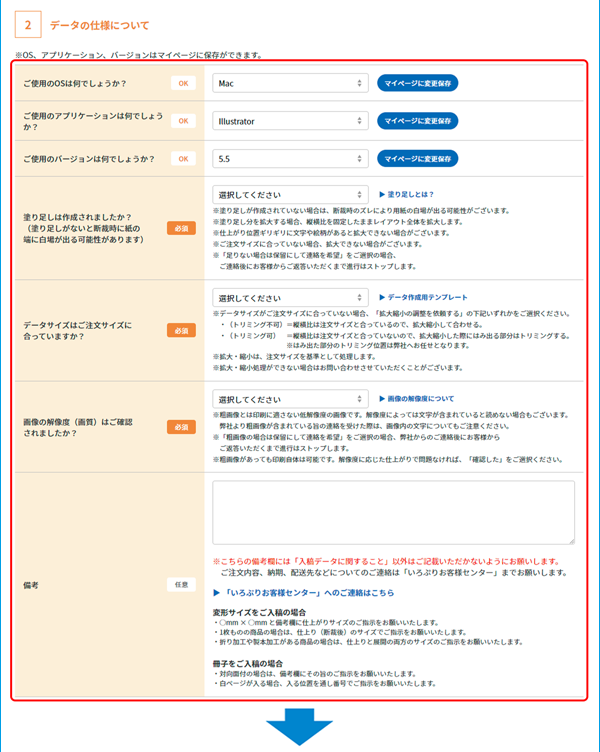
Task: Open the 画像の解像度について link
Action: click(416, 399)
